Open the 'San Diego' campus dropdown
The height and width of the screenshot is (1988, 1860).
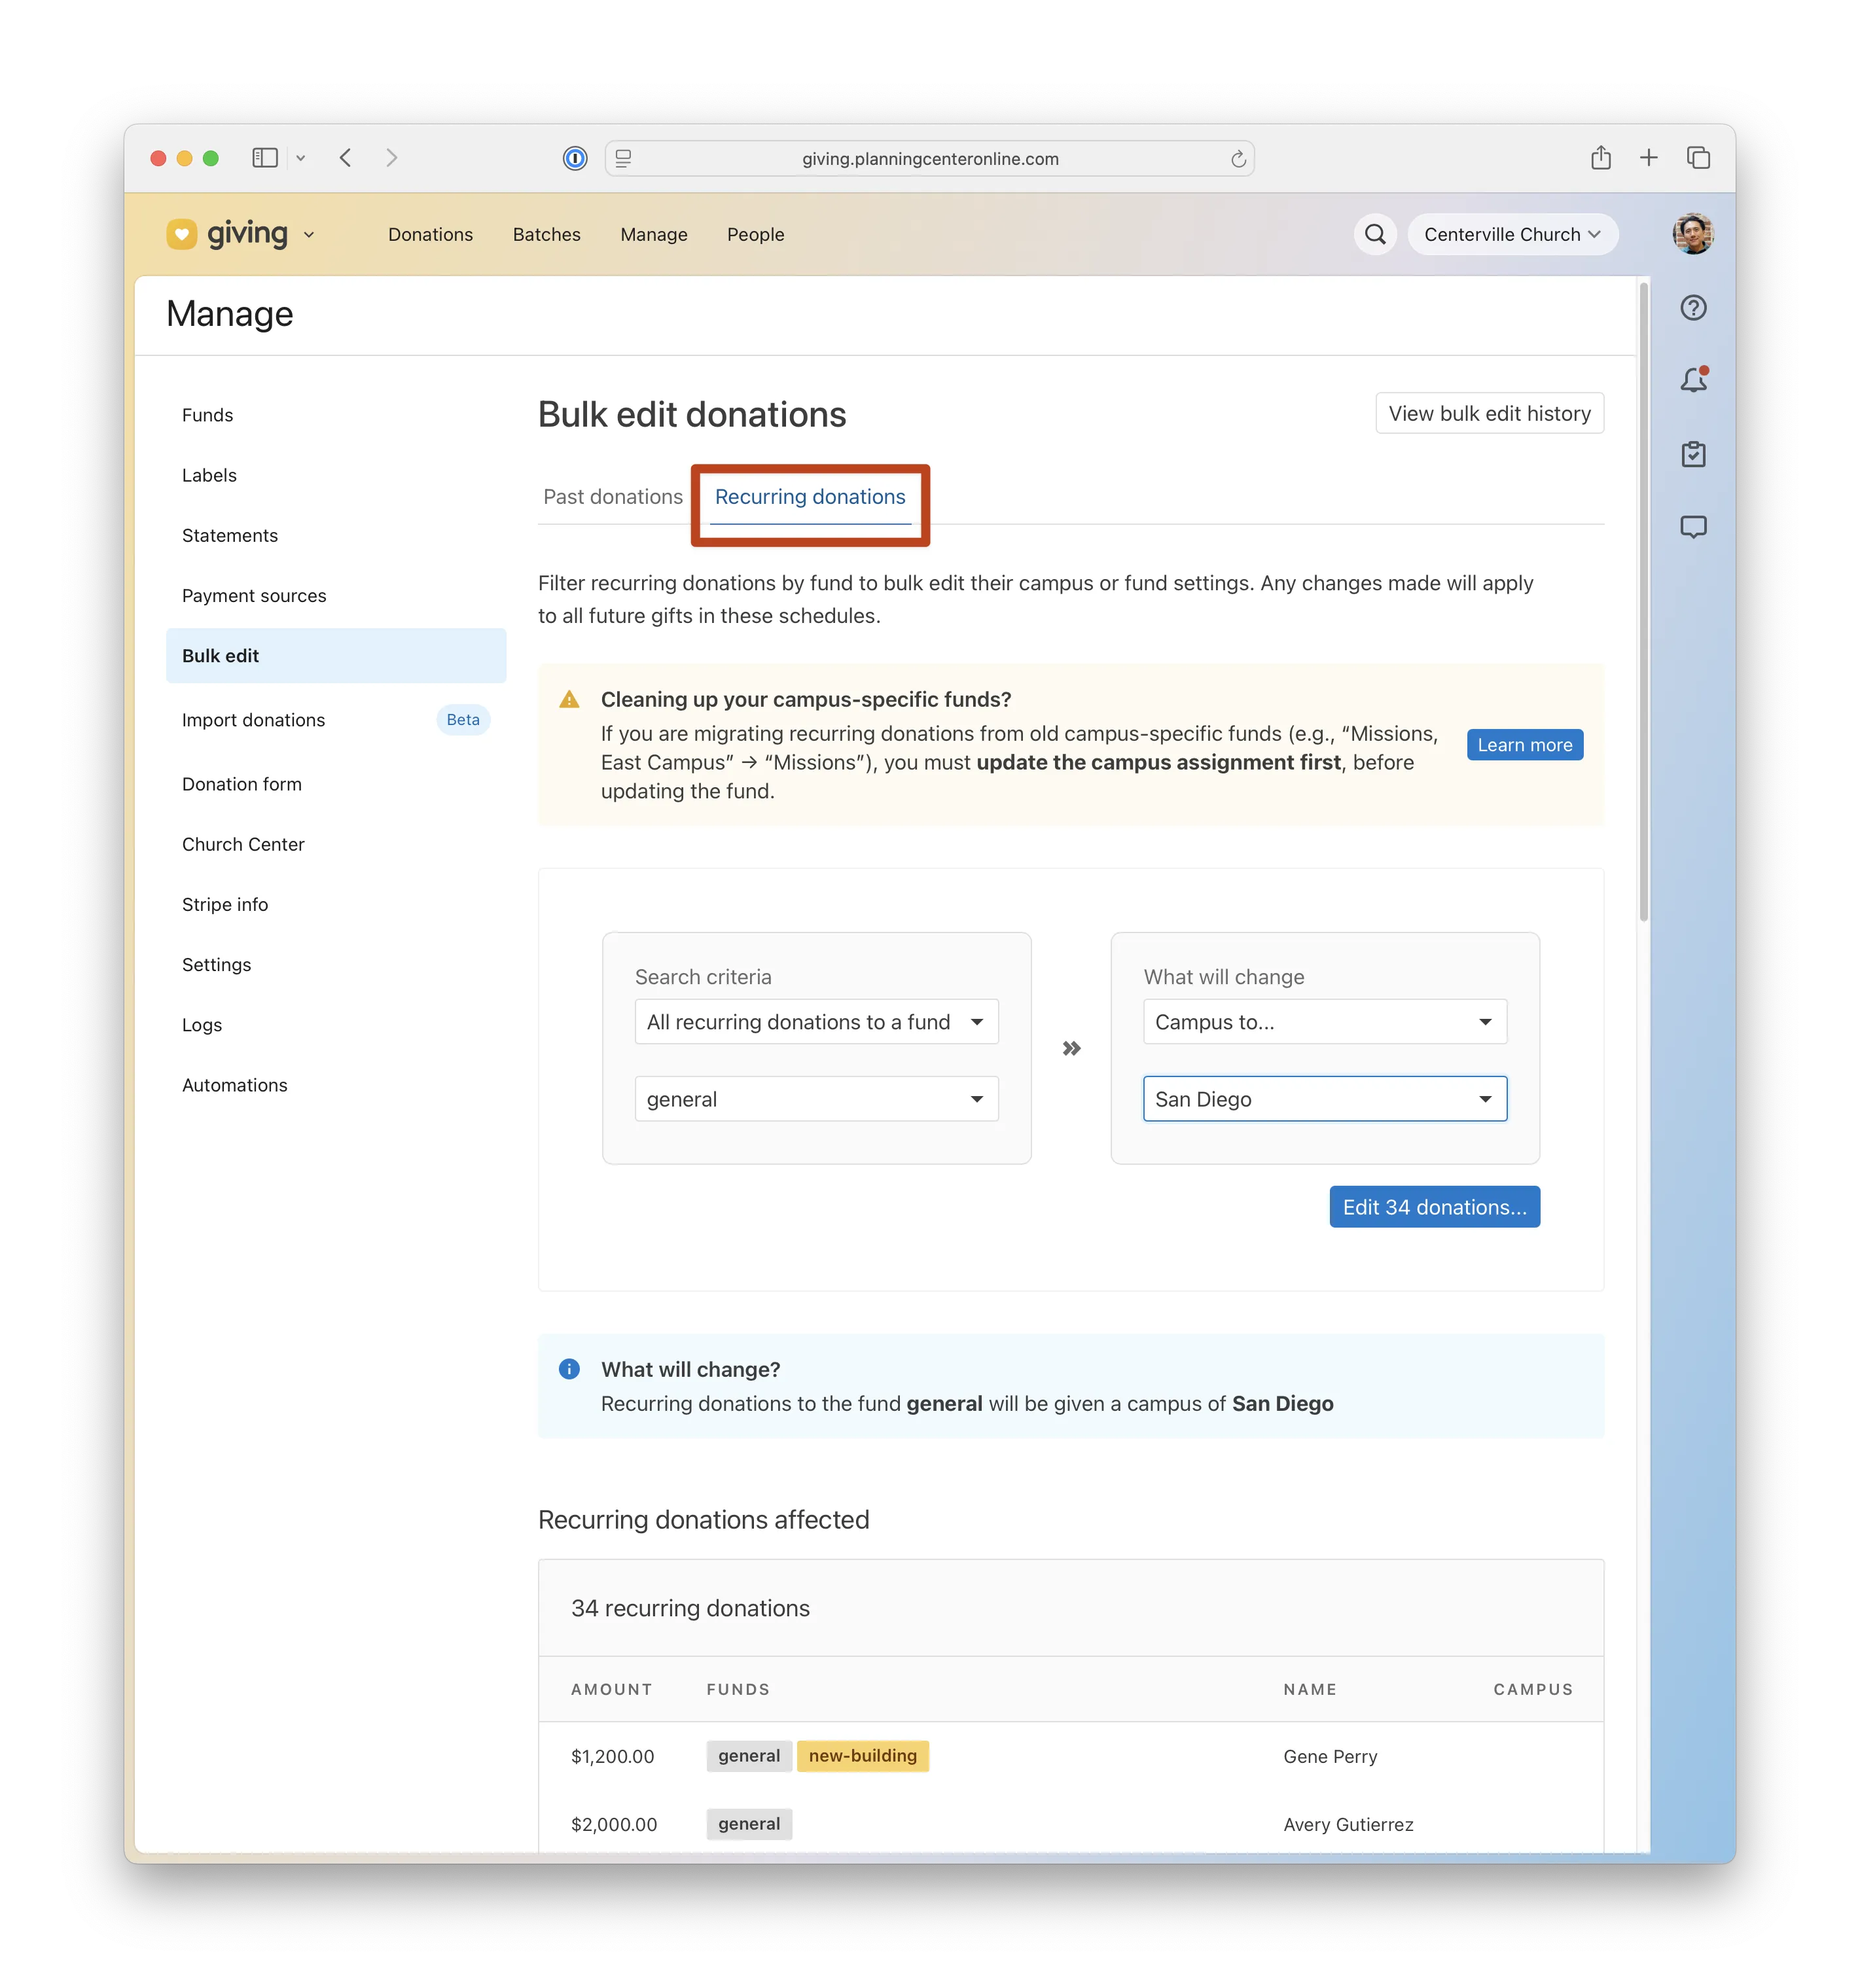1324,1099
